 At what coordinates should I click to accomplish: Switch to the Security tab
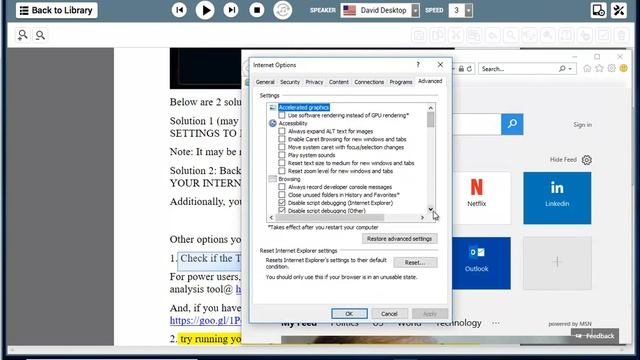click(x=290, y=82)
